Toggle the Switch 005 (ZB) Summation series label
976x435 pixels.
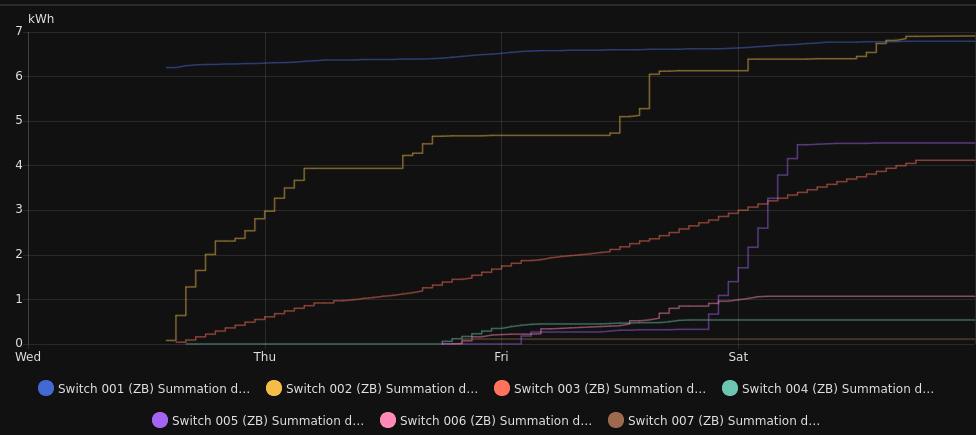click(268, 421)
